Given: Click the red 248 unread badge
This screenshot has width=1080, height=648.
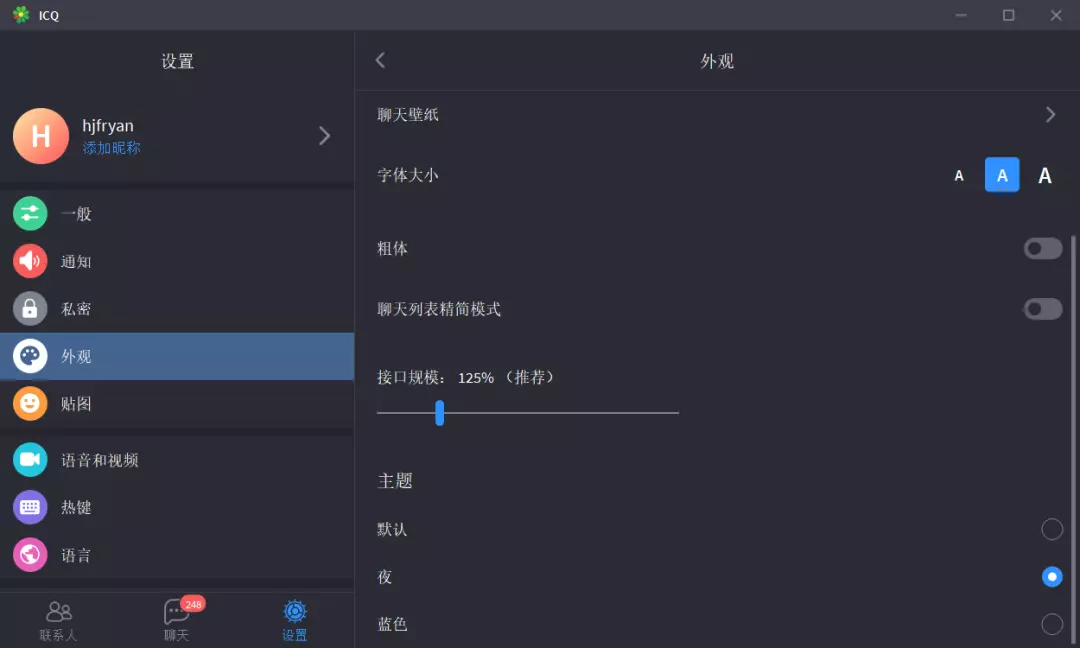Looking at the screenshot, I should [194, 604].
